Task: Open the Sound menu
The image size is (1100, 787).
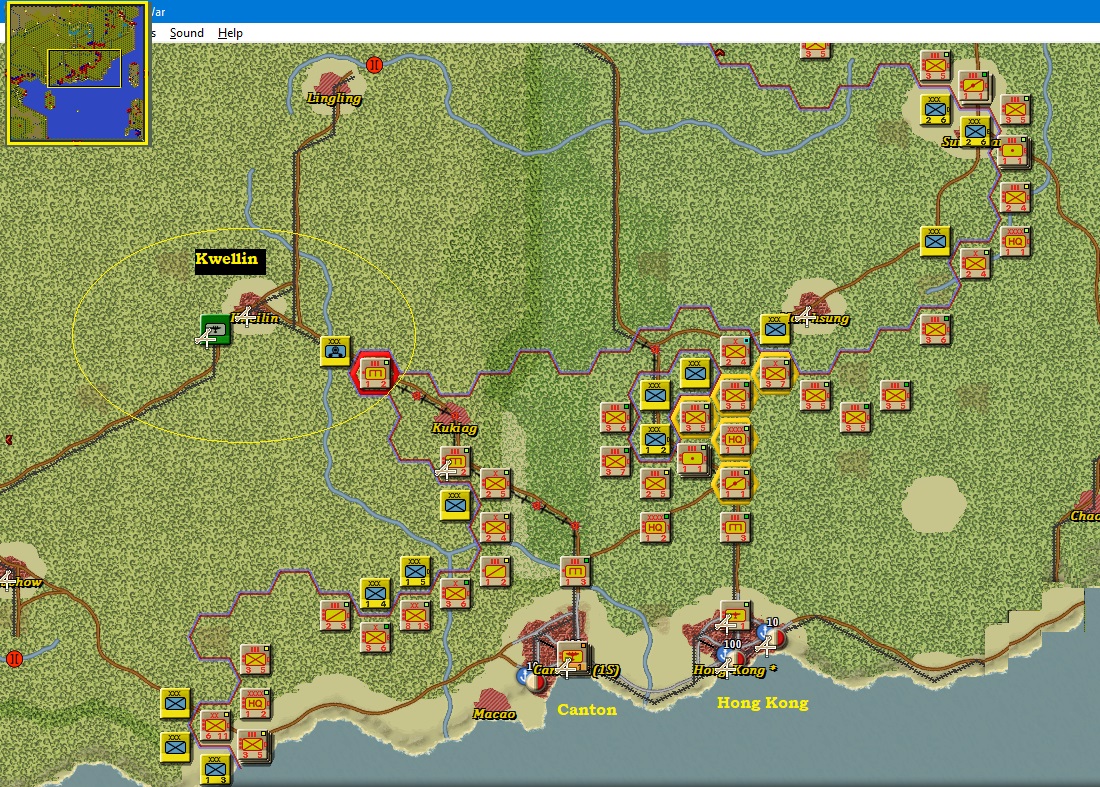Action: 187,33
